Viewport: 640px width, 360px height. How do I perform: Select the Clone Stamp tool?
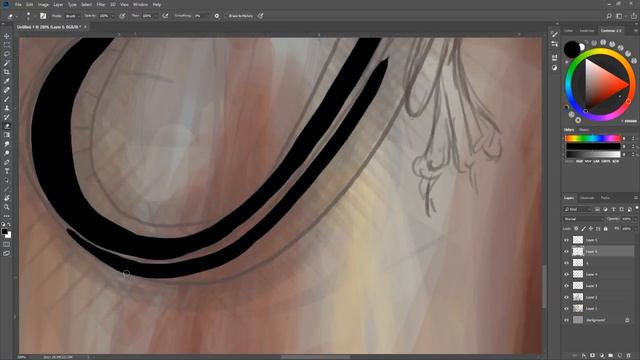tap(7, 108)
